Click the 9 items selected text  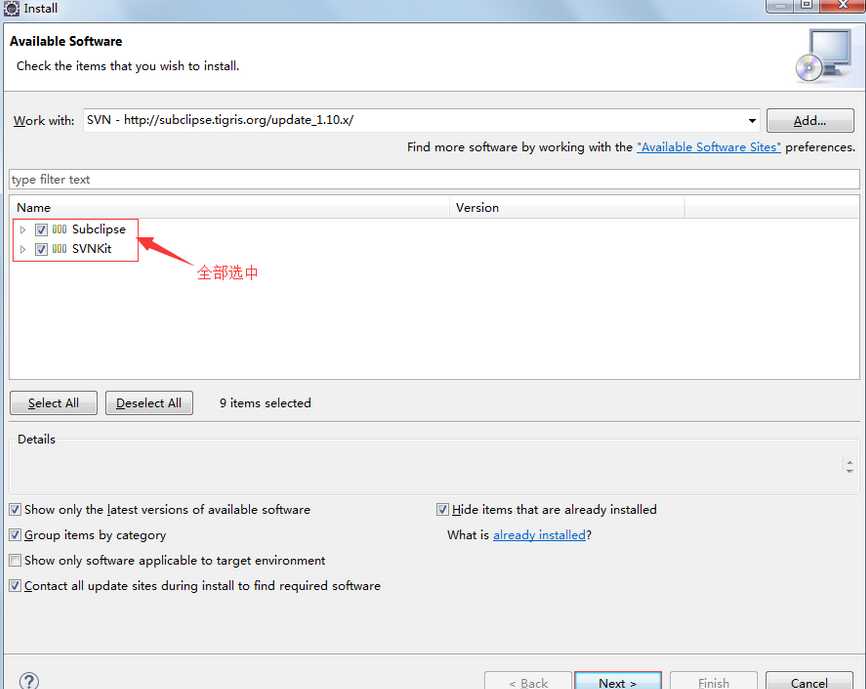coord(265,403)
